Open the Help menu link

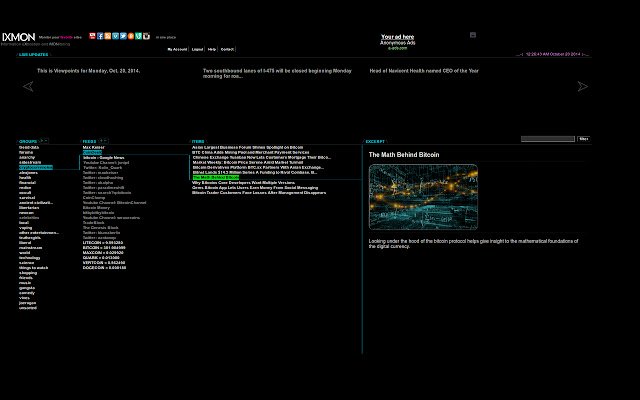click(211, 49)
